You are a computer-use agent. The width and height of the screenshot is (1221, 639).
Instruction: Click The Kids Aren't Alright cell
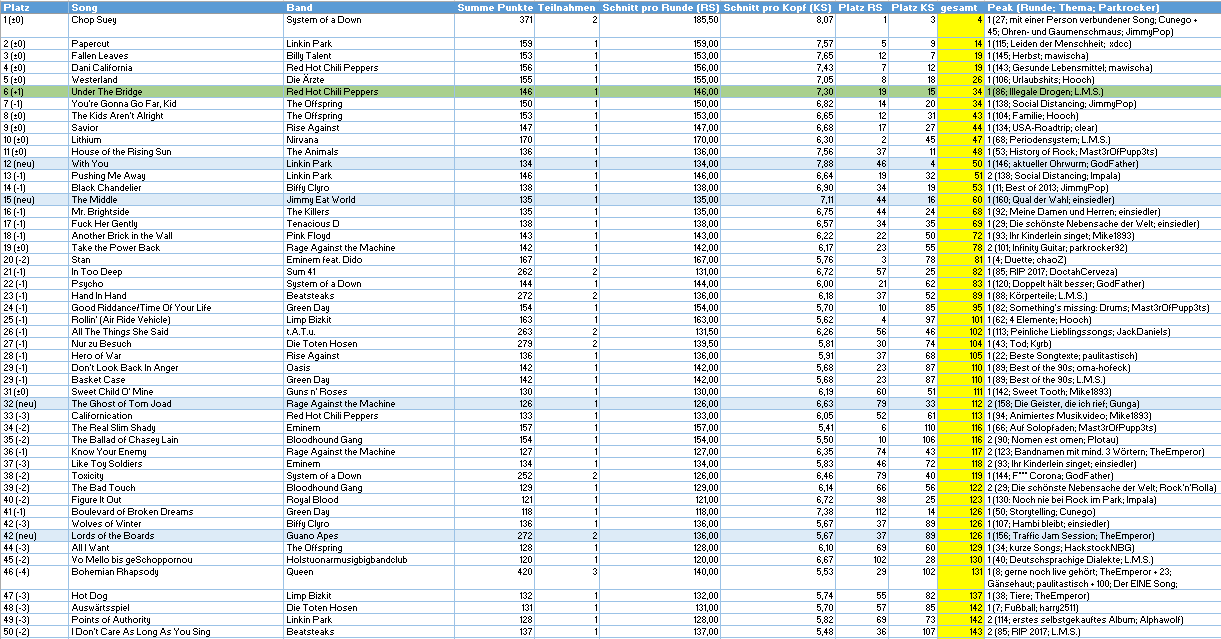point(176,116)
